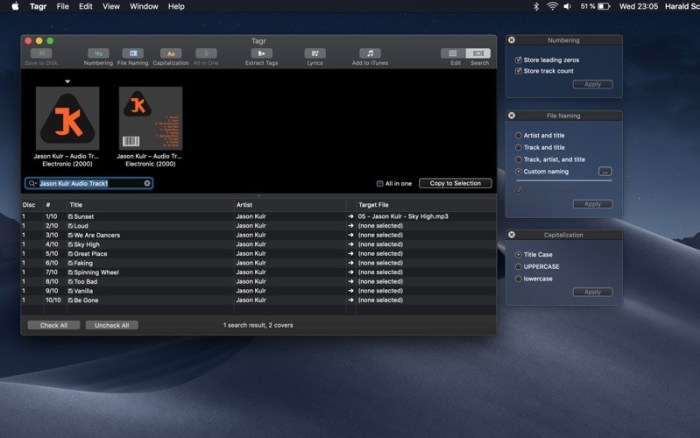Open custom naming options ellipsis button

(x=605, y=171)
